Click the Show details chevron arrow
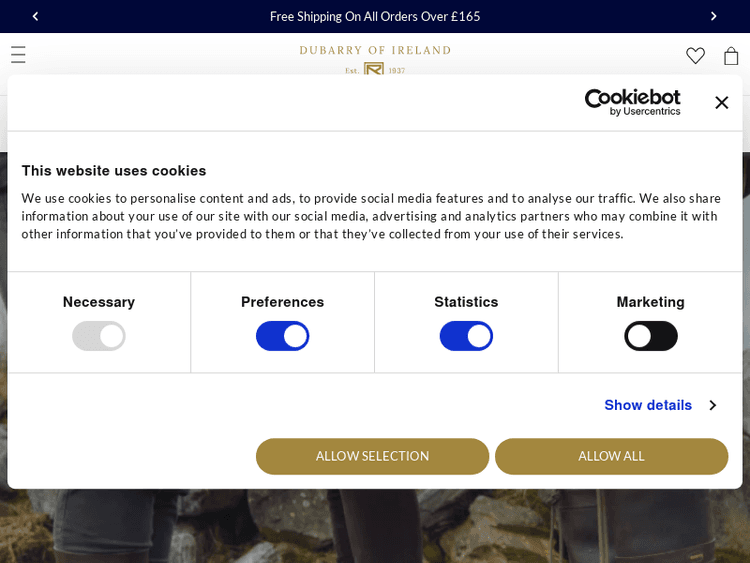750x563 pixels. pyautogui.click(x=712, y=405)
